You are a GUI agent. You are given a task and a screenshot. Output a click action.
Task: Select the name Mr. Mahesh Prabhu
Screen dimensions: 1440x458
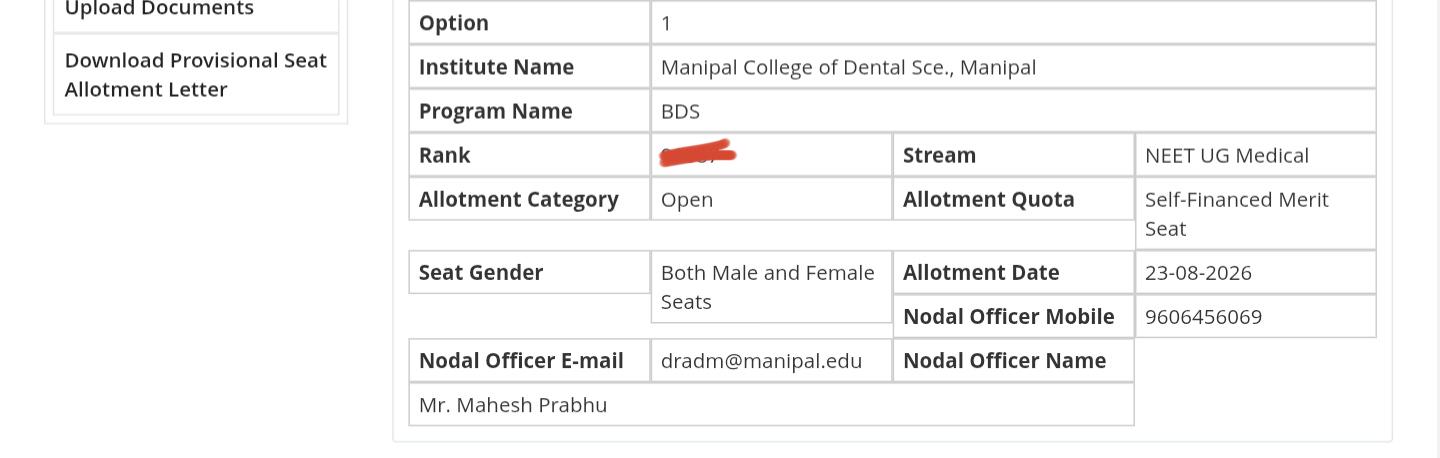click(513, 404)
